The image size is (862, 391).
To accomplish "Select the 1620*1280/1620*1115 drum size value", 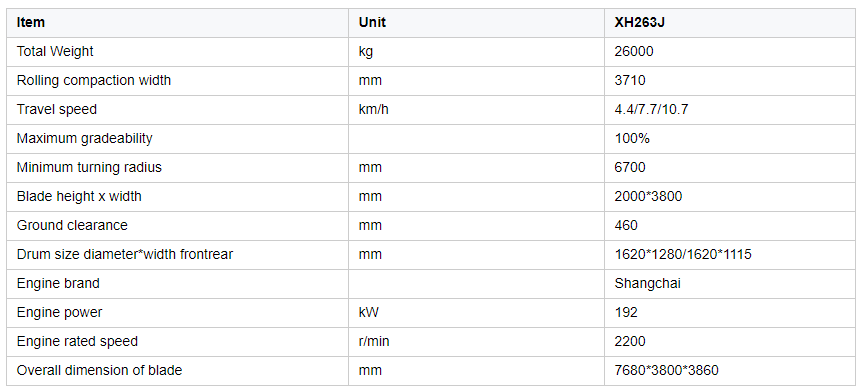I will click(683, 255).
